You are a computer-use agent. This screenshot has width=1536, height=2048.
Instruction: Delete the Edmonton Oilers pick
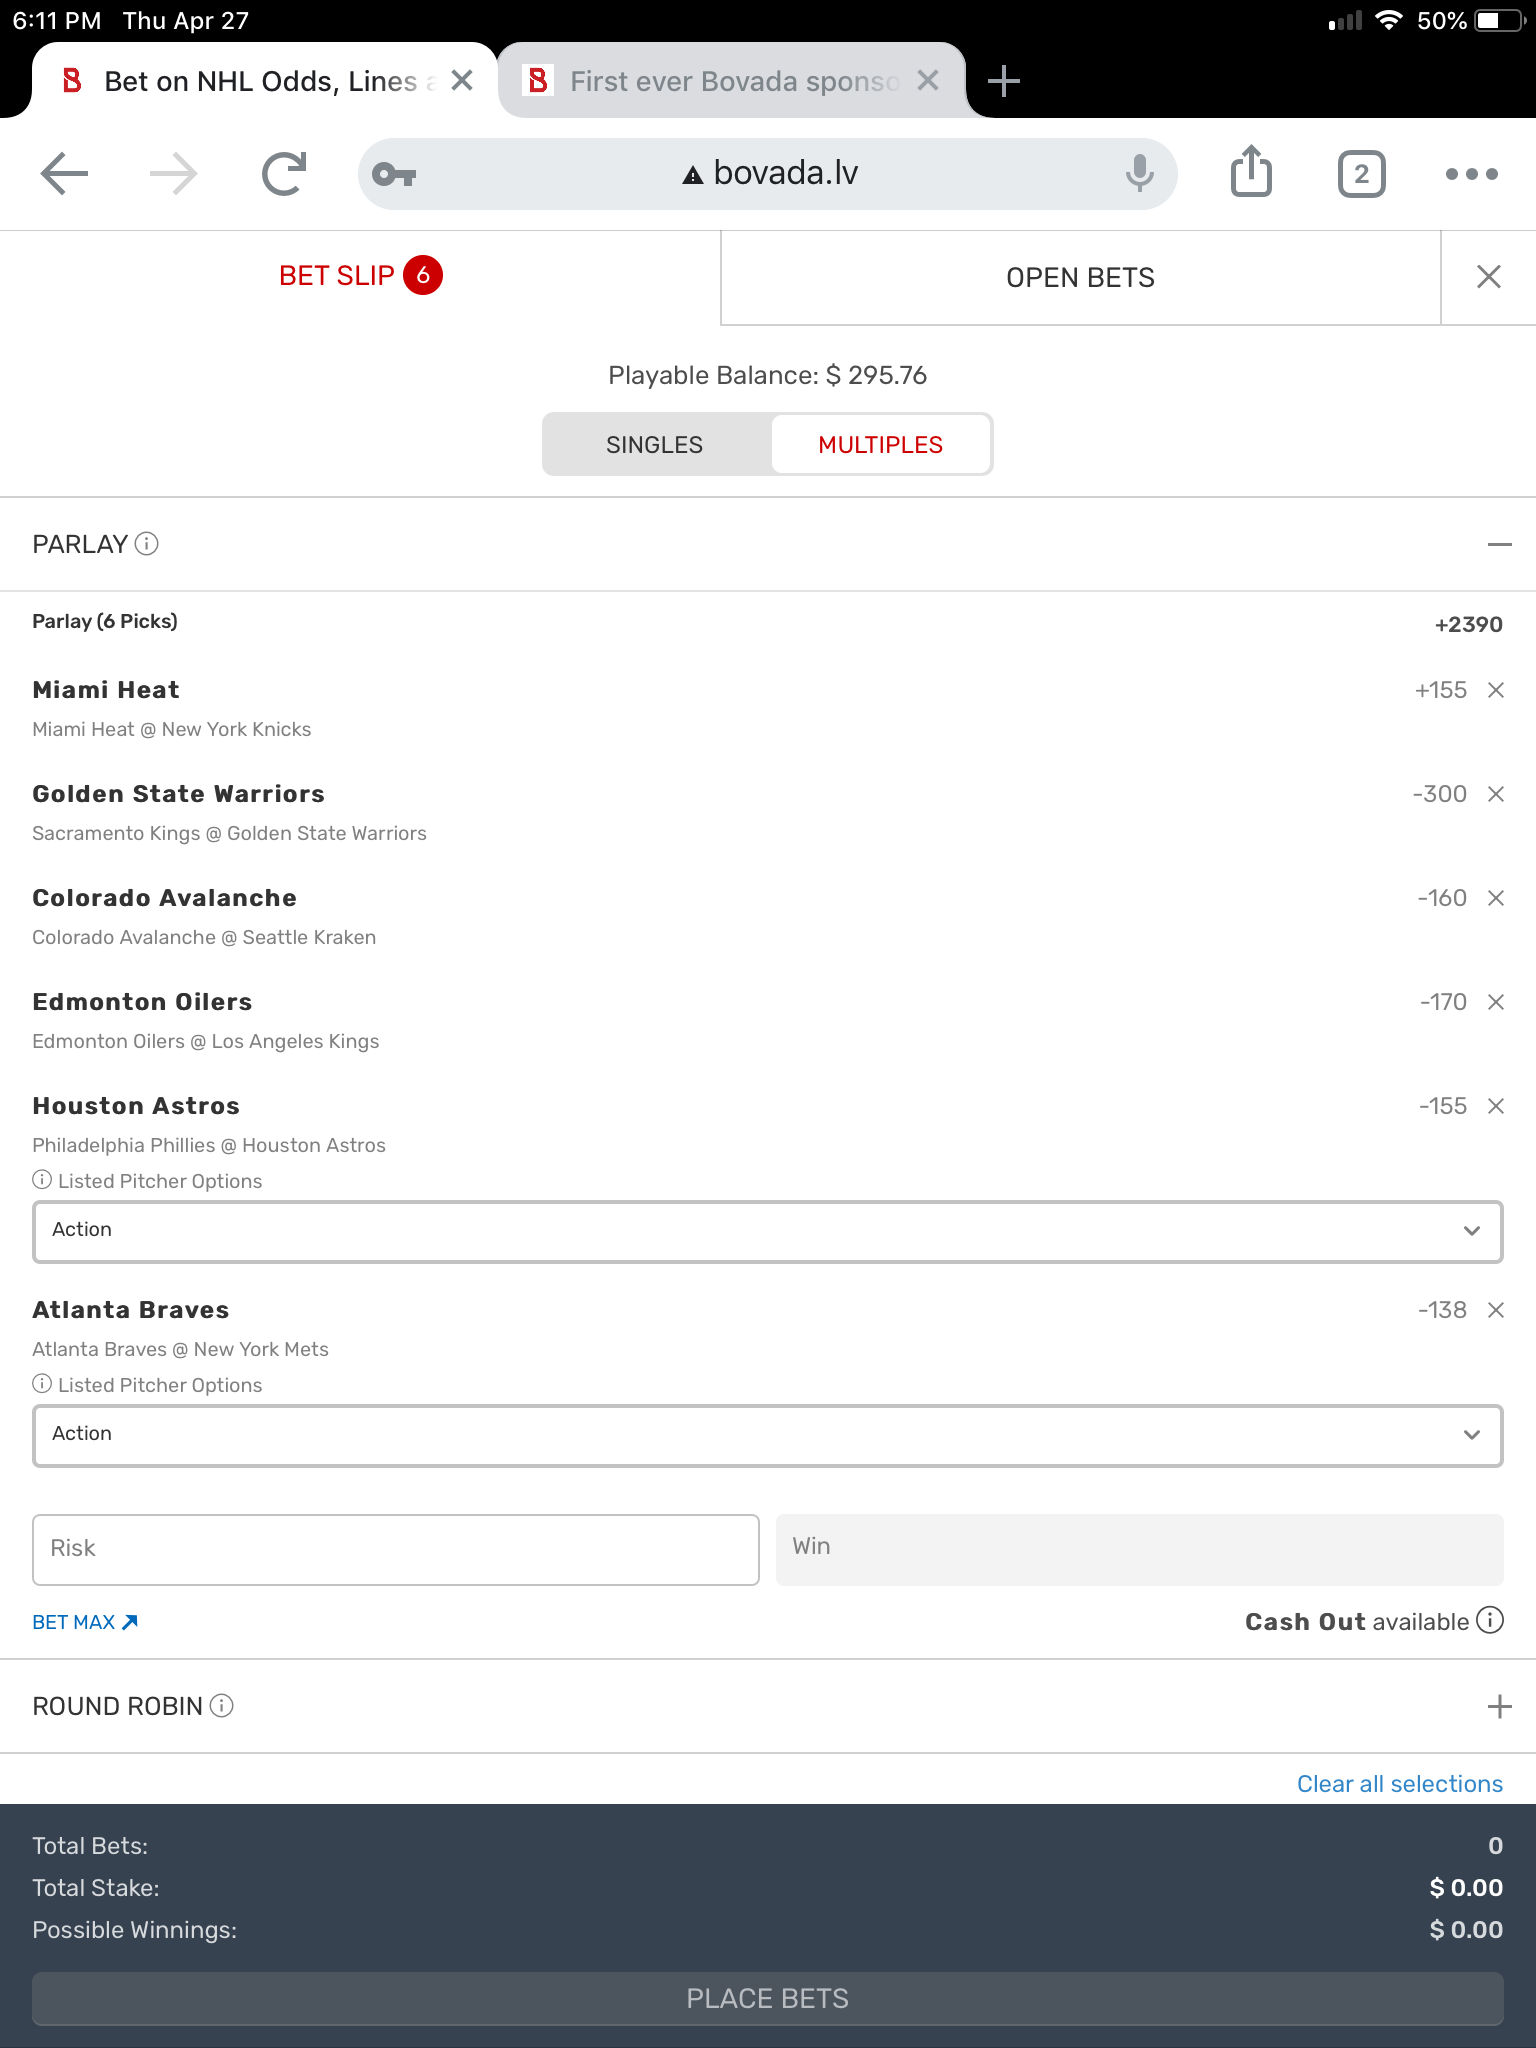[x=1495, y=1002]
